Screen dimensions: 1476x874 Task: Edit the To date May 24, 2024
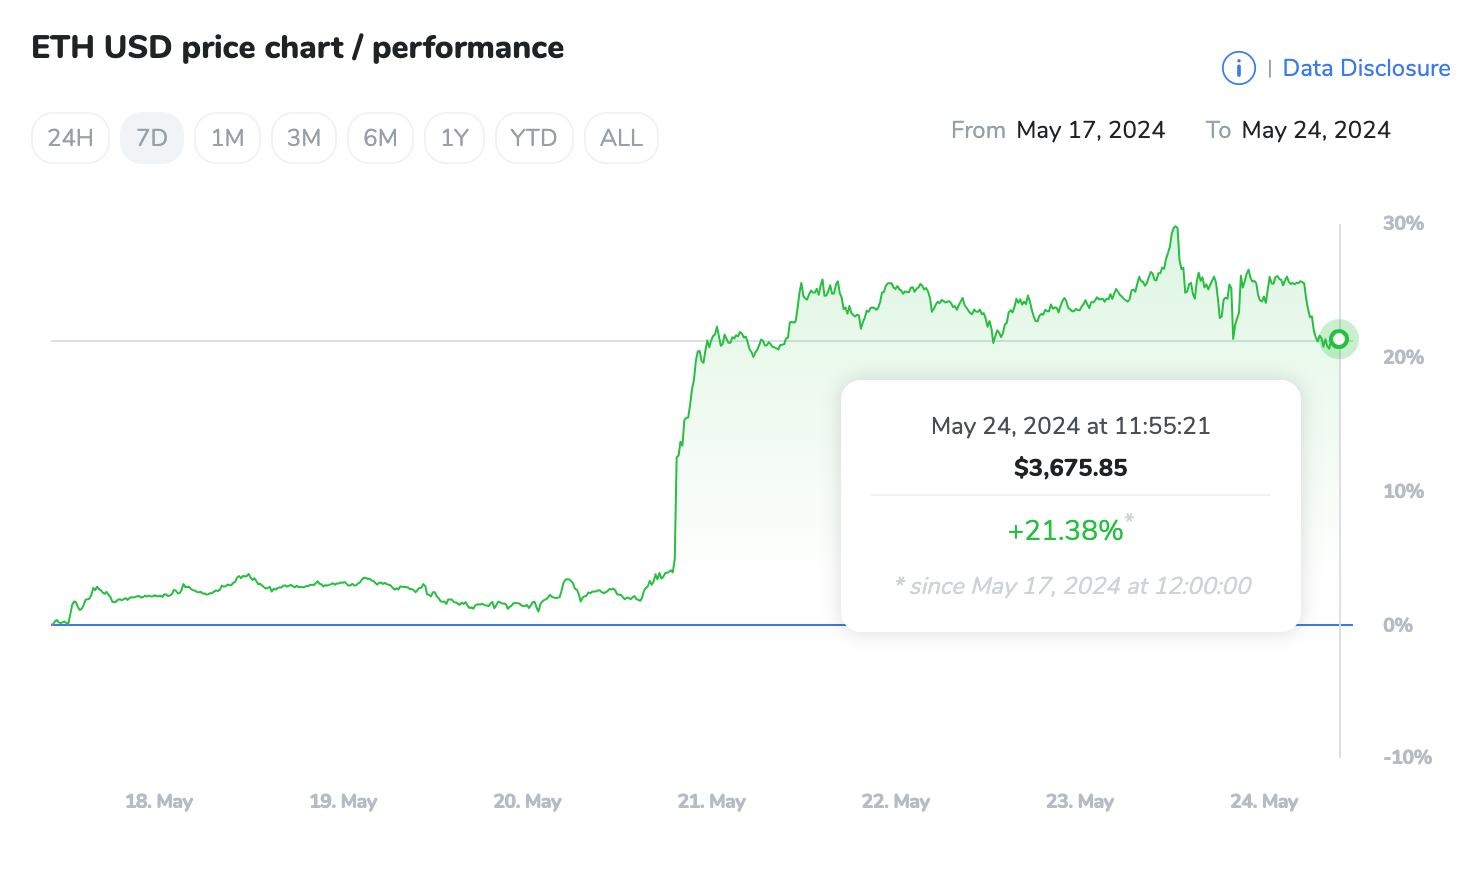1316,130
